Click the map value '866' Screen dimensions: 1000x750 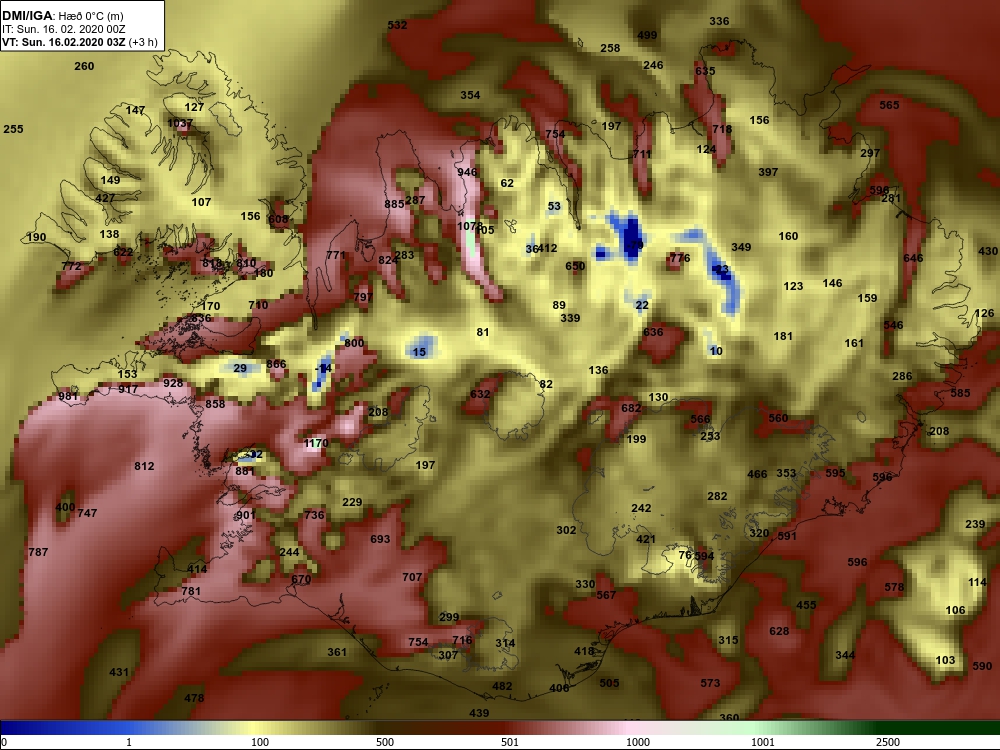point(276,364)
